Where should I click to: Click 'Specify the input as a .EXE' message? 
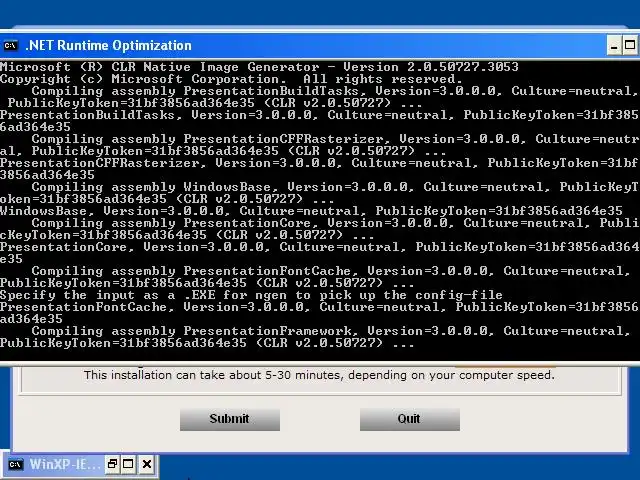[251, 295]
